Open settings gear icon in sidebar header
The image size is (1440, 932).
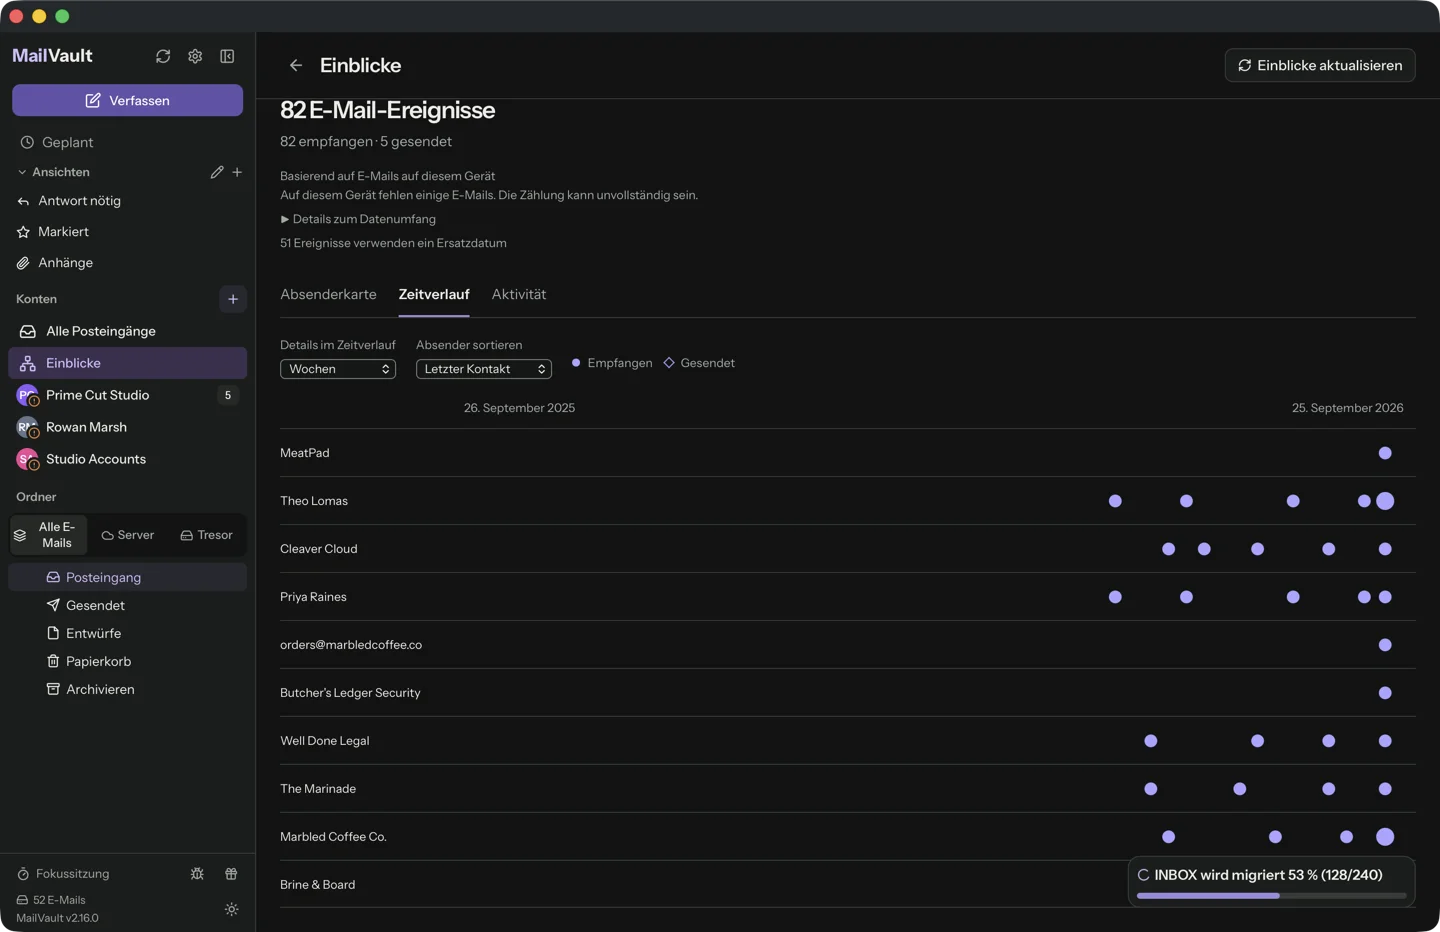pos(195,56)
